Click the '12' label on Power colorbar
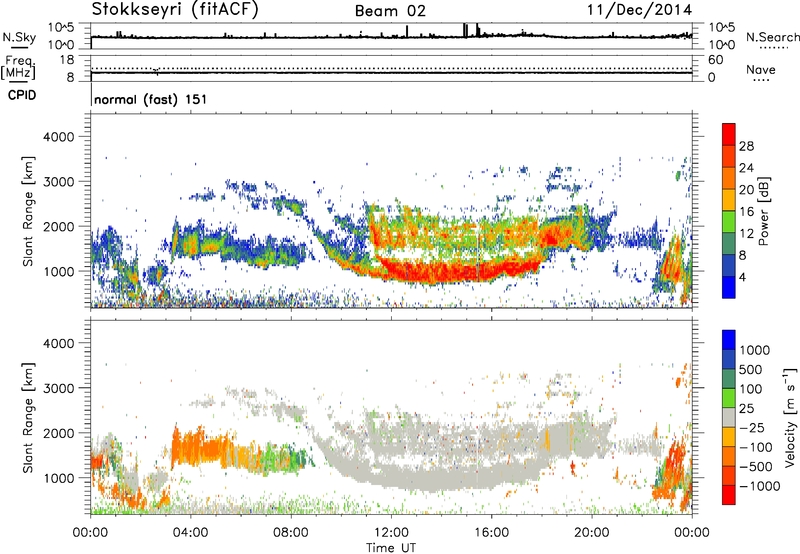This screenshot has height=554, width=800. [x=746, y=234]
